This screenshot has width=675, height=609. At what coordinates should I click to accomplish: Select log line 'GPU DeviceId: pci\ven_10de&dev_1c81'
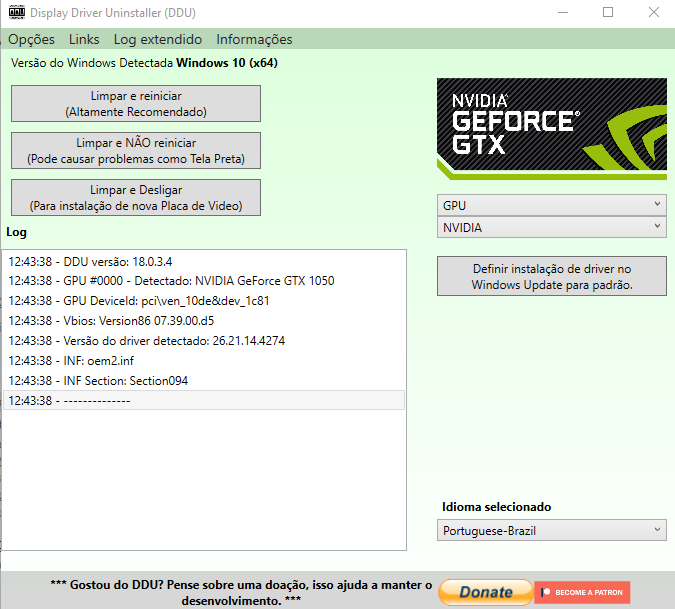(204, 301)
